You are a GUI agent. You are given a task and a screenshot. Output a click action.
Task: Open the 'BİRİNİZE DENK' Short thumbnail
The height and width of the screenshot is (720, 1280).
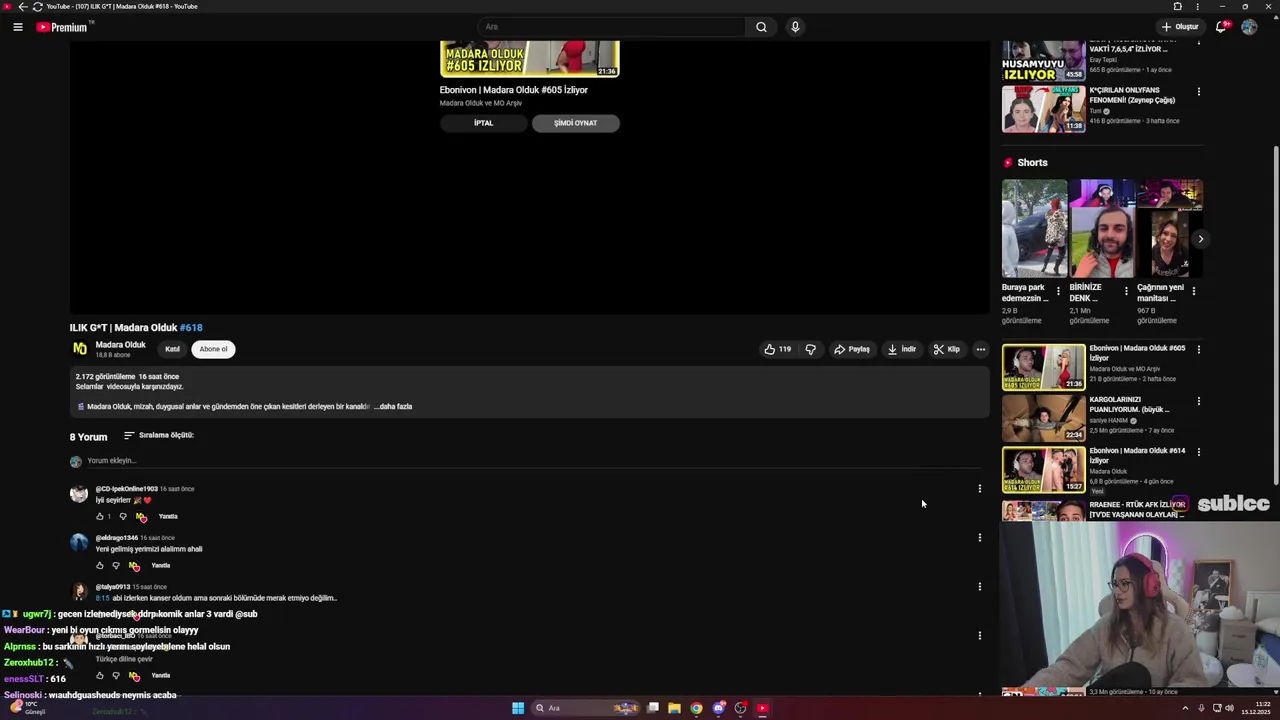pos(1102,229)
